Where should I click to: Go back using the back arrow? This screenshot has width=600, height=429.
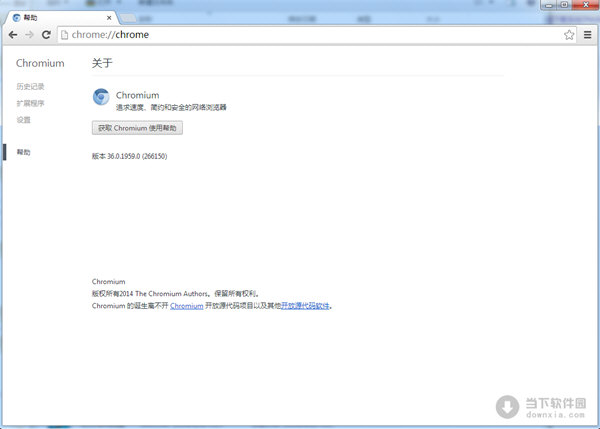tap(13, 35)
